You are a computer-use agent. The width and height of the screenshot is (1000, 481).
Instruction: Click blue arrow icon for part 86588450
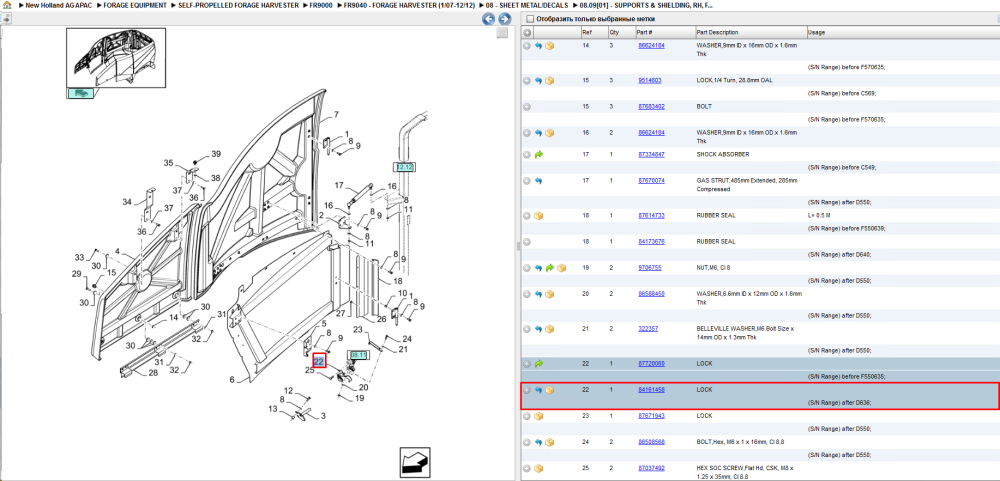tap(538, 294)
